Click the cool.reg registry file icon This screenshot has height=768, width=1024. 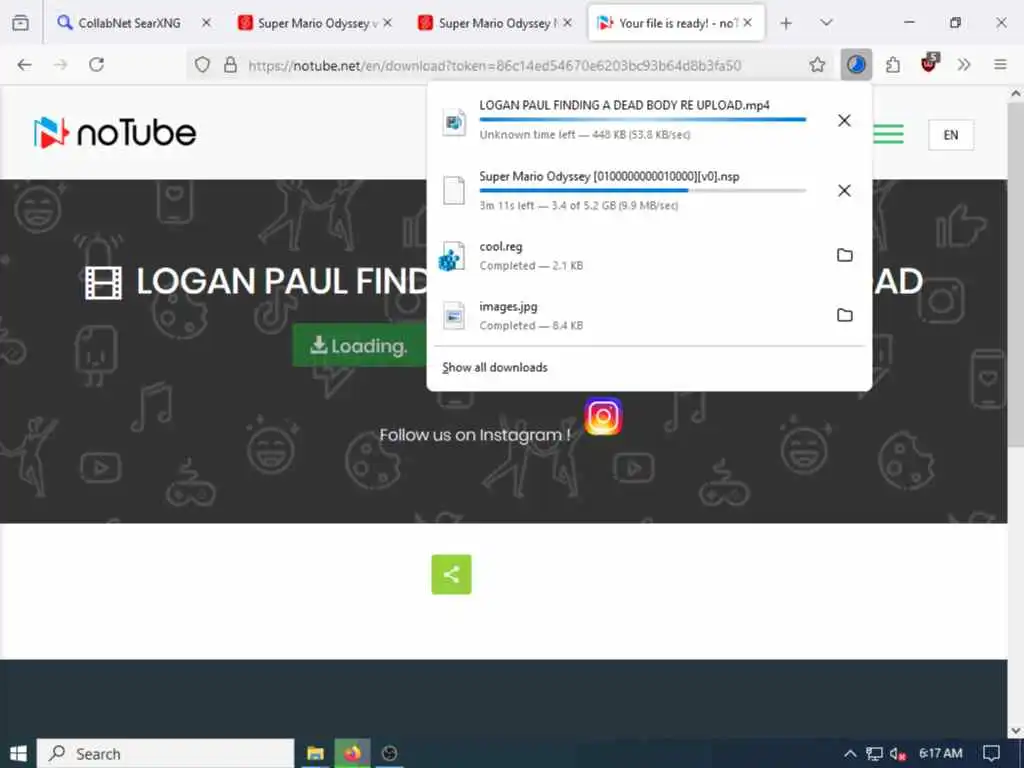click(x=452, y=256)
